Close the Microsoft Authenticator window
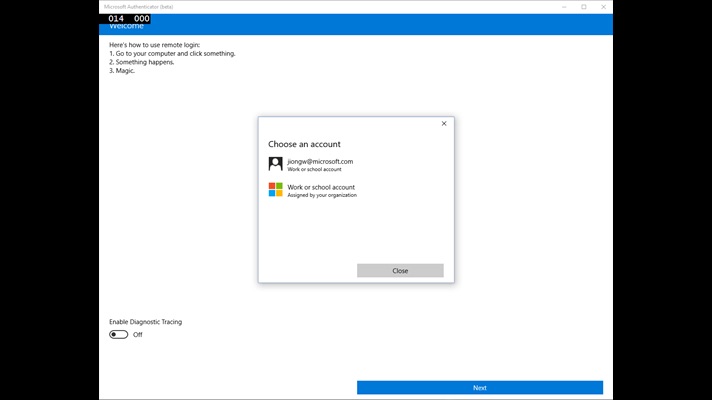This screenshot has height=400, width=712. click(603, 6)
